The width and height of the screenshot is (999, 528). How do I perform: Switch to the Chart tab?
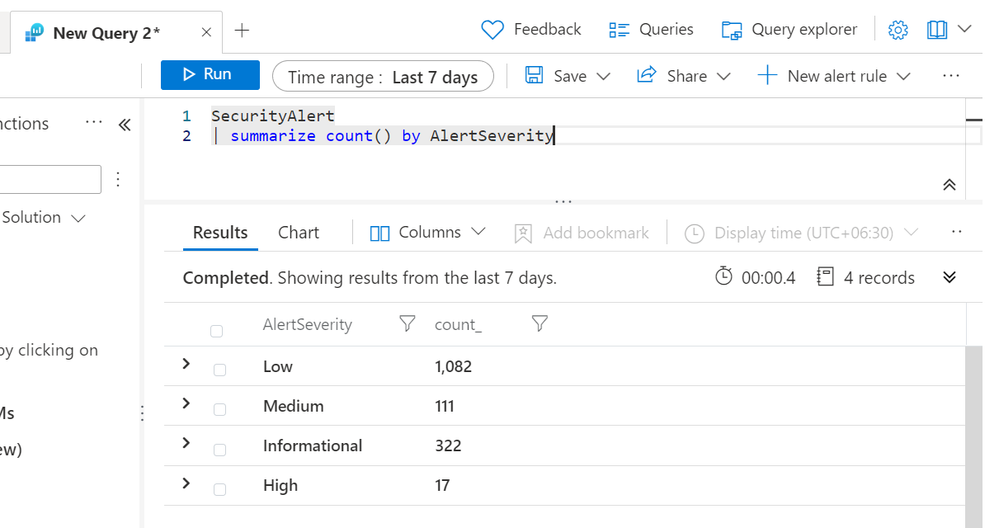tap(298, 233)
